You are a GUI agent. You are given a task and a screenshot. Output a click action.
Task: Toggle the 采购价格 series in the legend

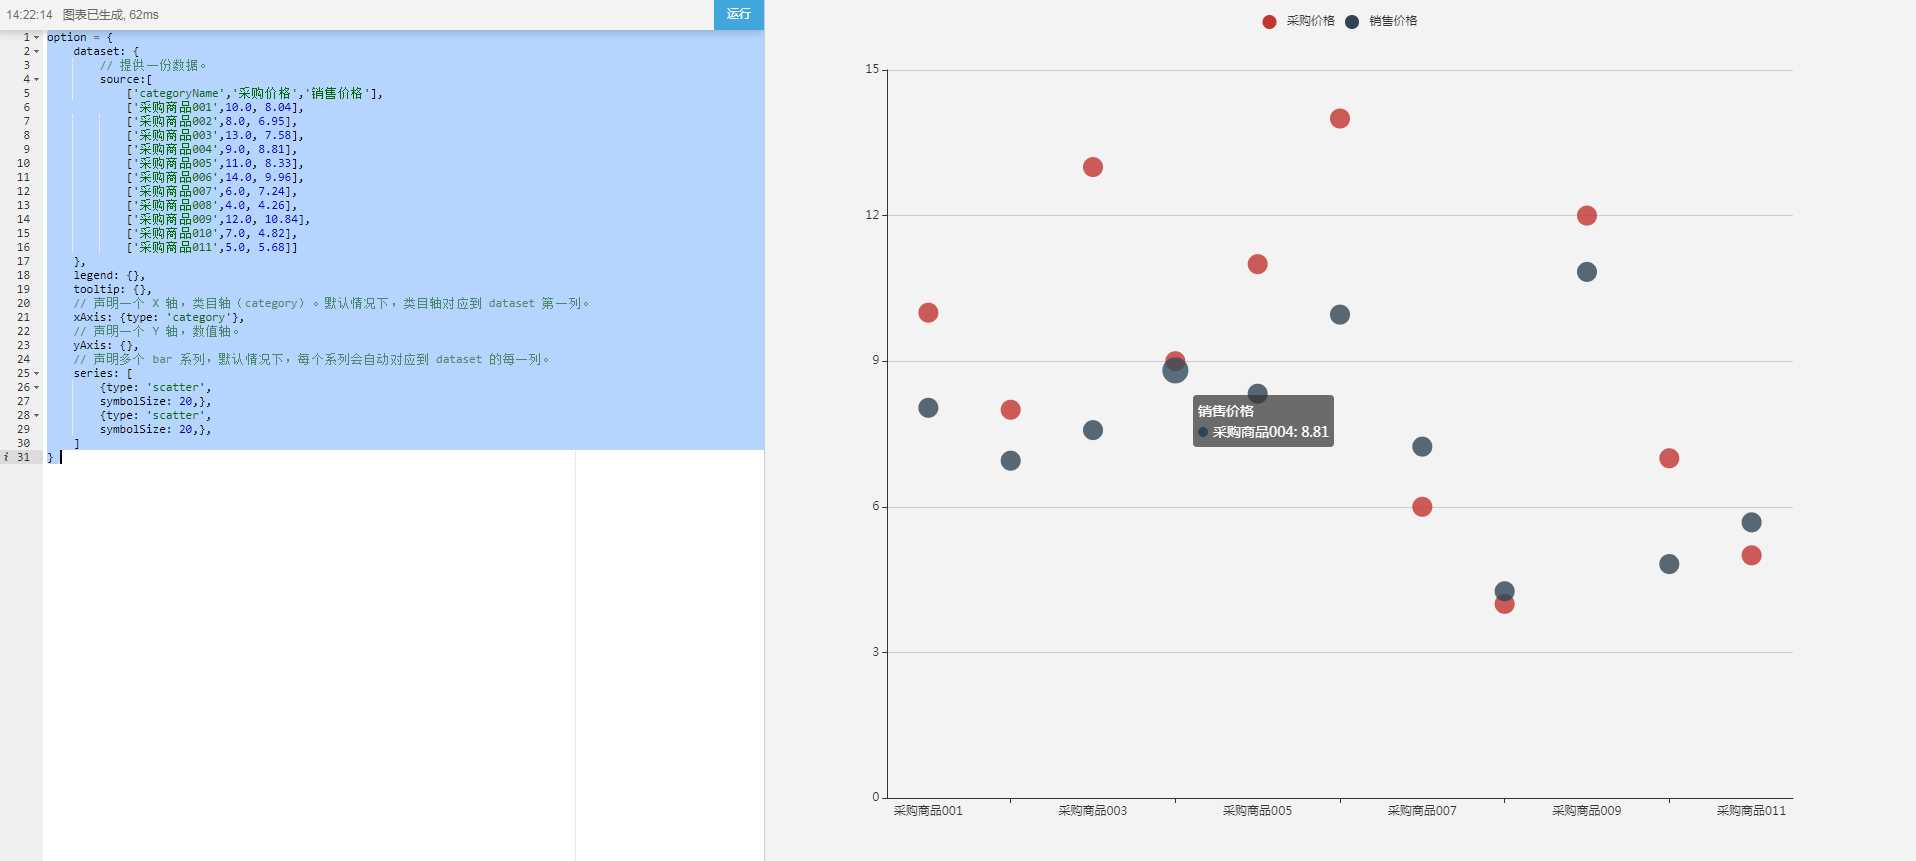point(1298,21)
